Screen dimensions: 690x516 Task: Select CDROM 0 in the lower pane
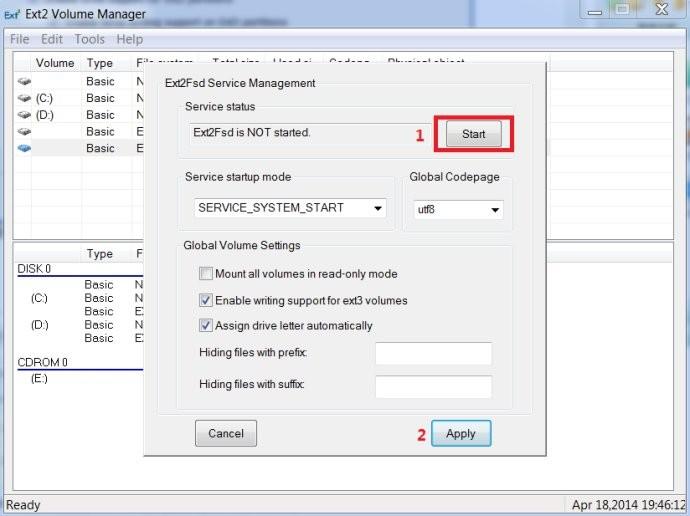pos(42,362)
